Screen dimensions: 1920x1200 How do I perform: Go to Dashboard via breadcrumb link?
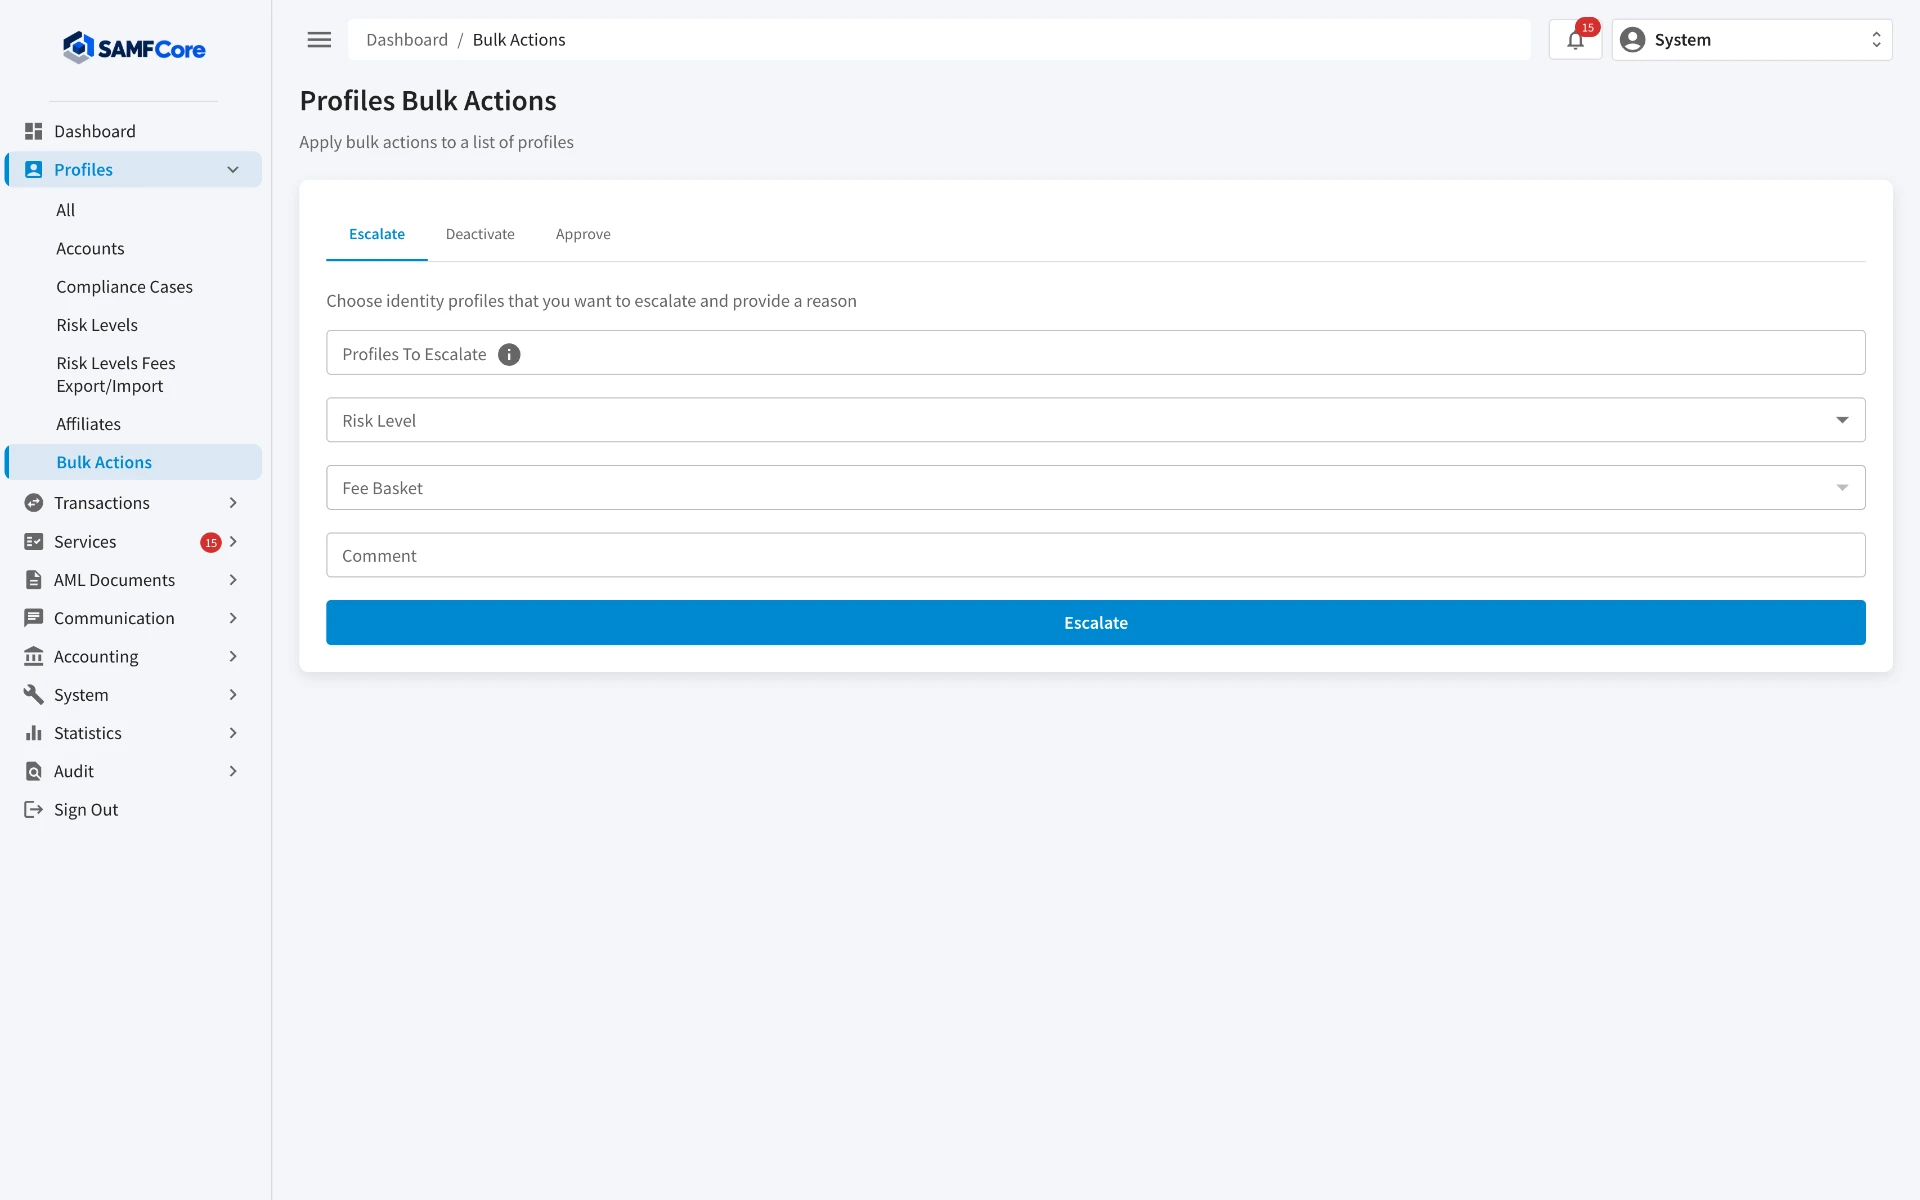(407, 40)
